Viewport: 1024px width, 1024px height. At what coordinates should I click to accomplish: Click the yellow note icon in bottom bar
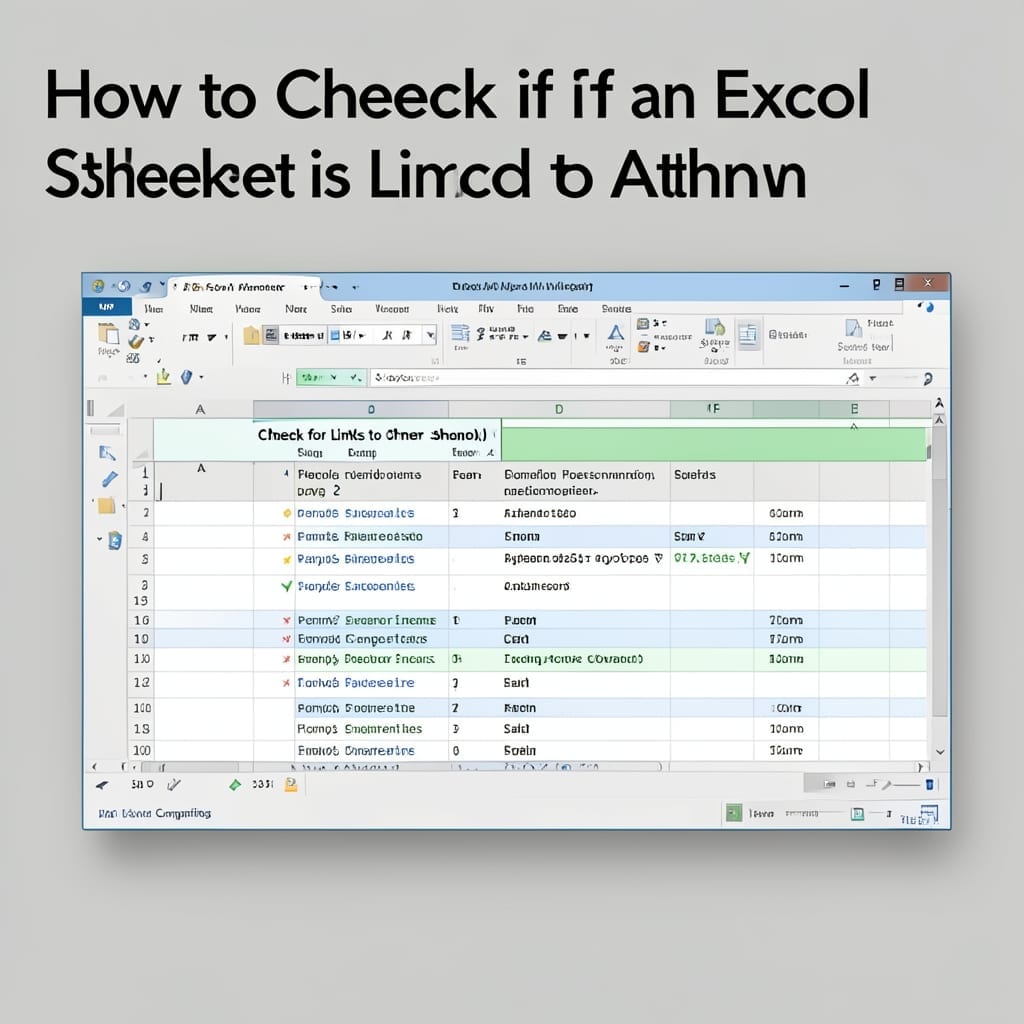[291, 784]
